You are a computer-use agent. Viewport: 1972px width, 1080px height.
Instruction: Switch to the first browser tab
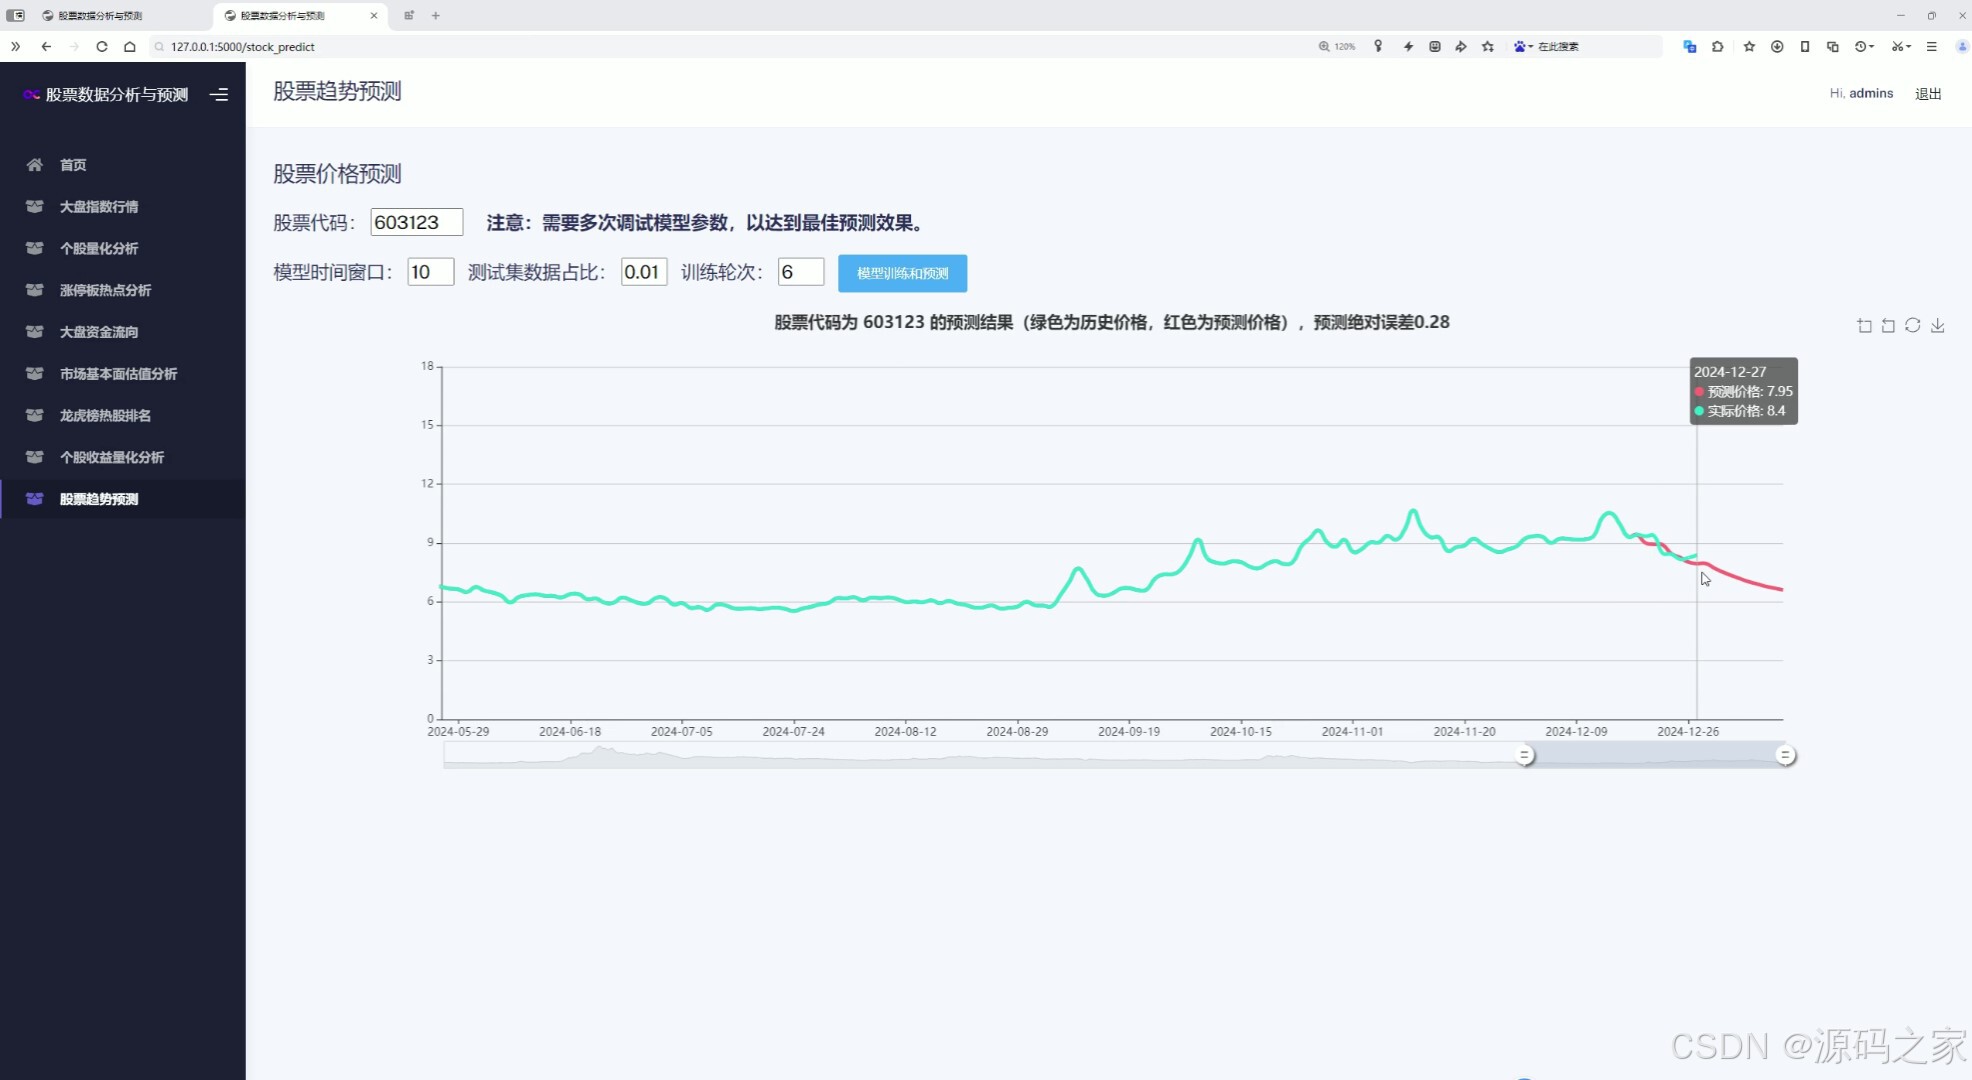click(x=100, y=16)
